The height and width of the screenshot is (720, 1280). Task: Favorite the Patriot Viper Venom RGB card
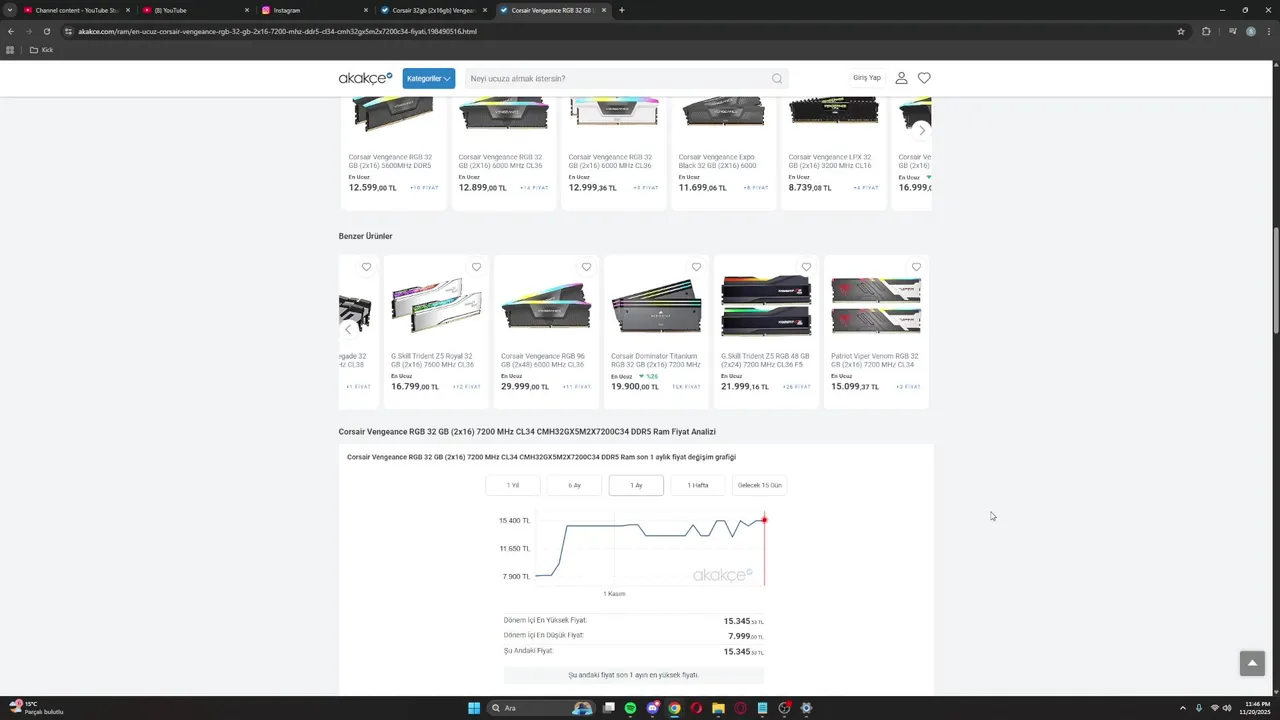916,267
